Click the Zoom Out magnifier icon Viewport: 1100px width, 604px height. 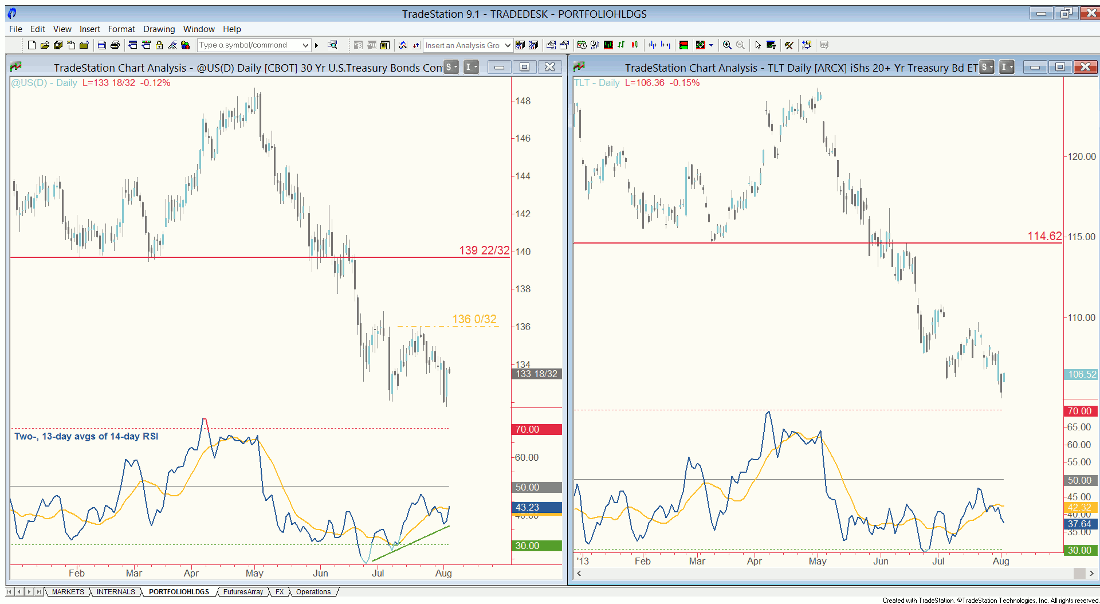[740, 45]
